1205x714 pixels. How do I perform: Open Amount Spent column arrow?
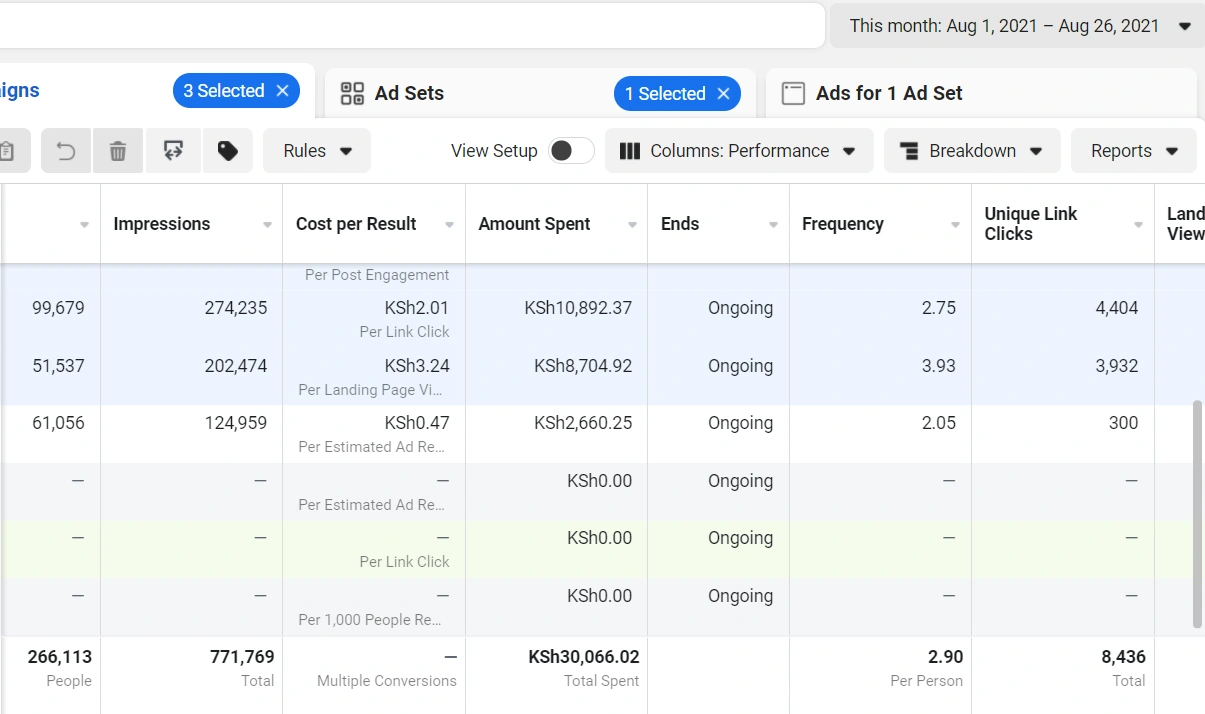coord(632,225)
